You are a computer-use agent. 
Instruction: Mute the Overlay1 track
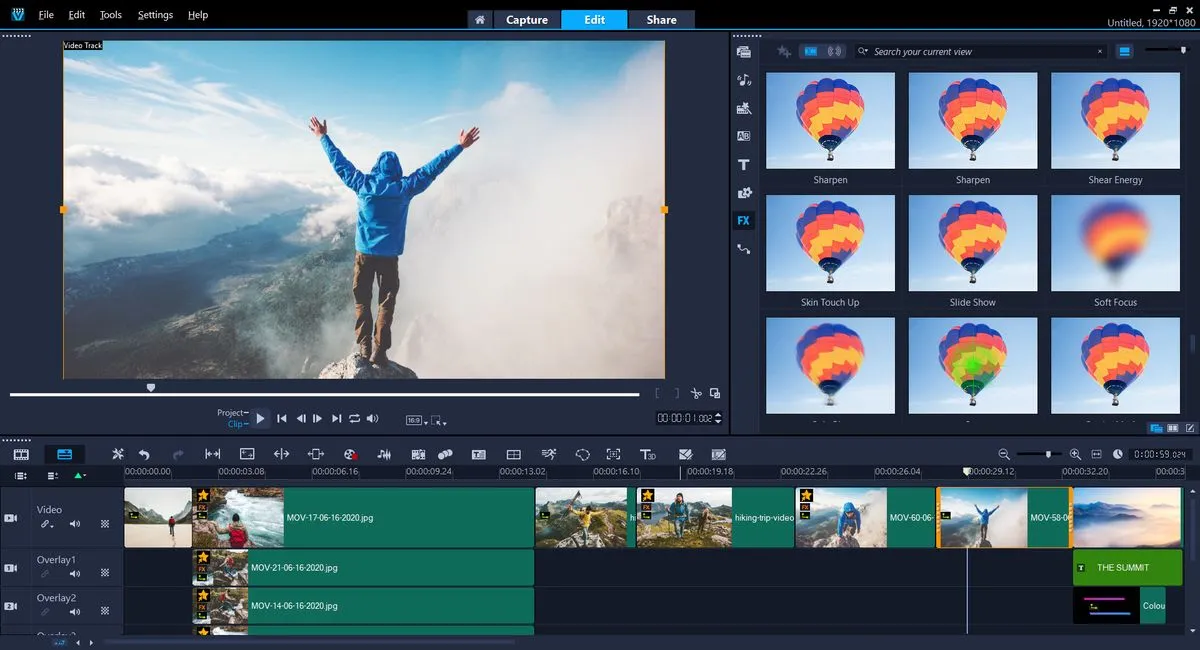pyautogui.click(x=74, y=572)
